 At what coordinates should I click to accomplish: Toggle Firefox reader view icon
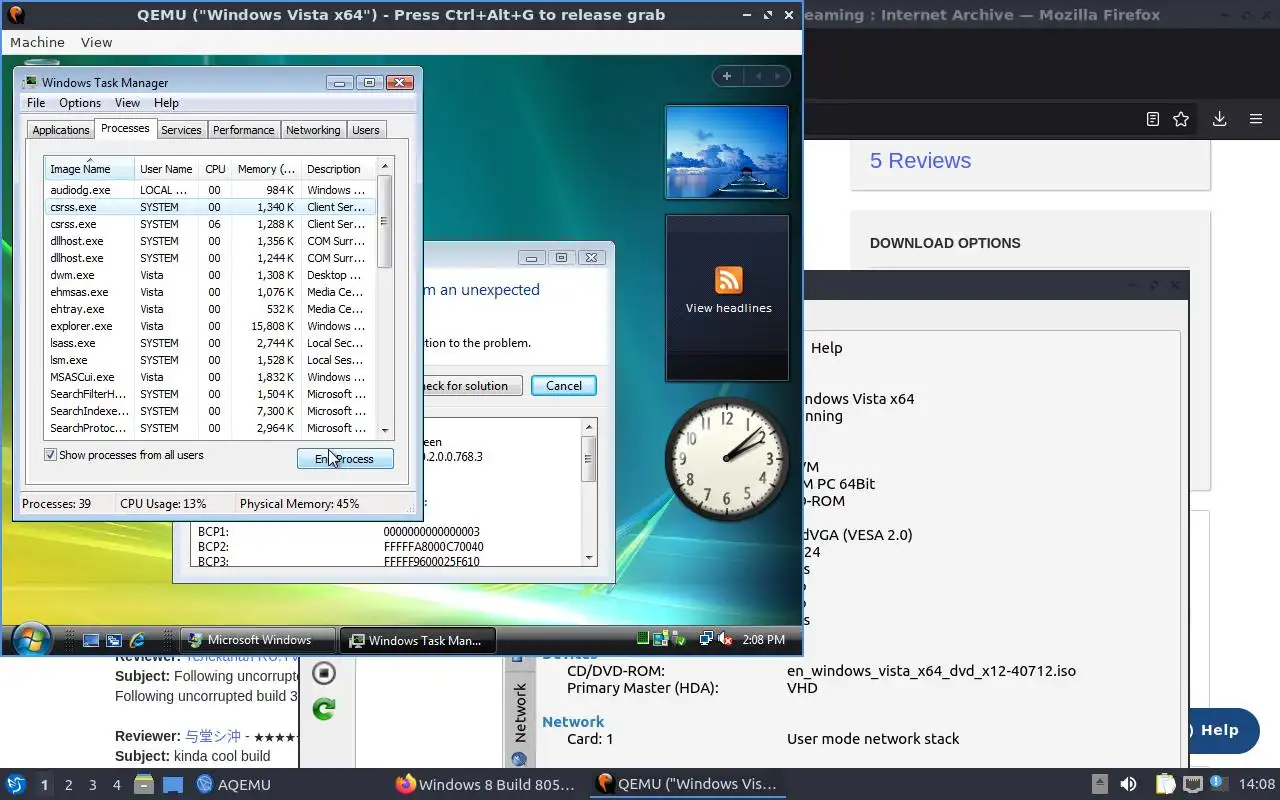[1152, 119]
